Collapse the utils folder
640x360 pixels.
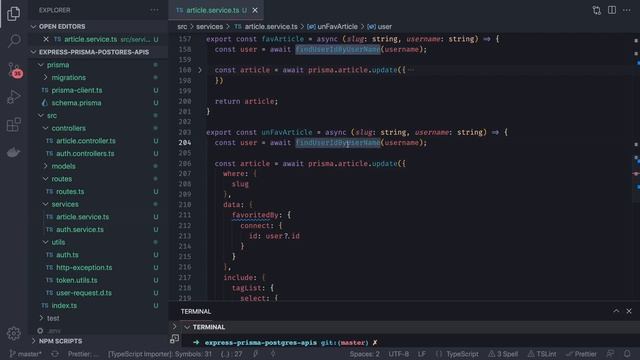click(45, 242)
